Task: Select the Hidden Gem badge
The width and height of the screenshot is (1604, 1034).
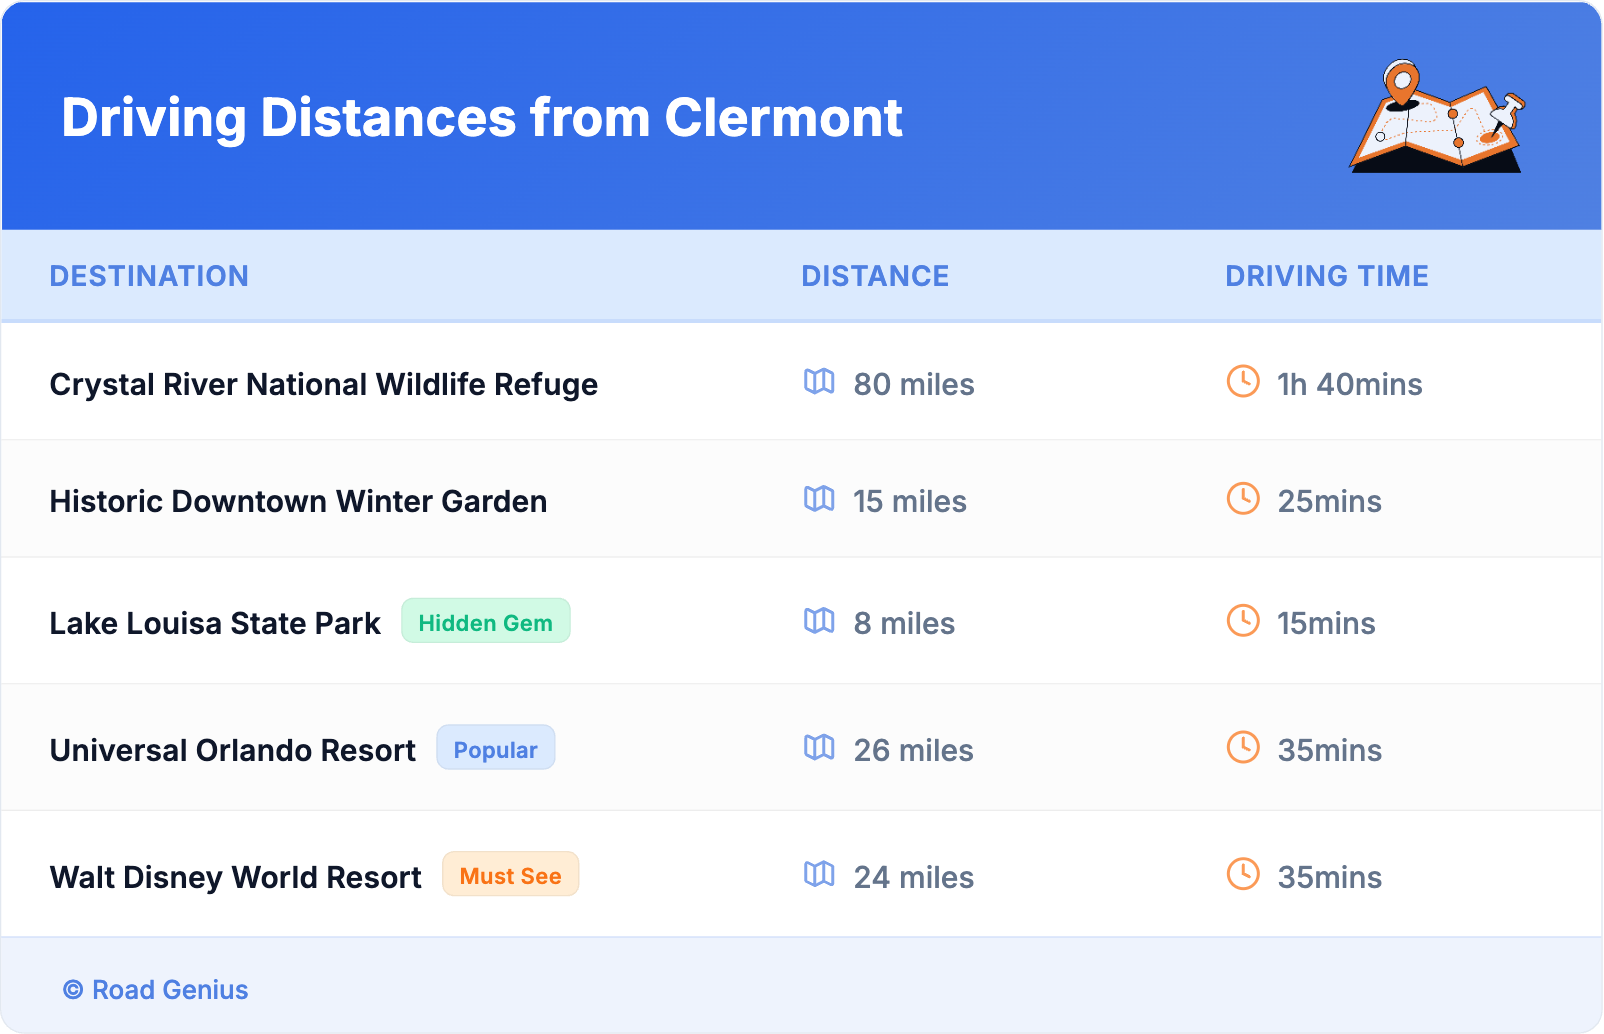Action: (x=486, y=622)
